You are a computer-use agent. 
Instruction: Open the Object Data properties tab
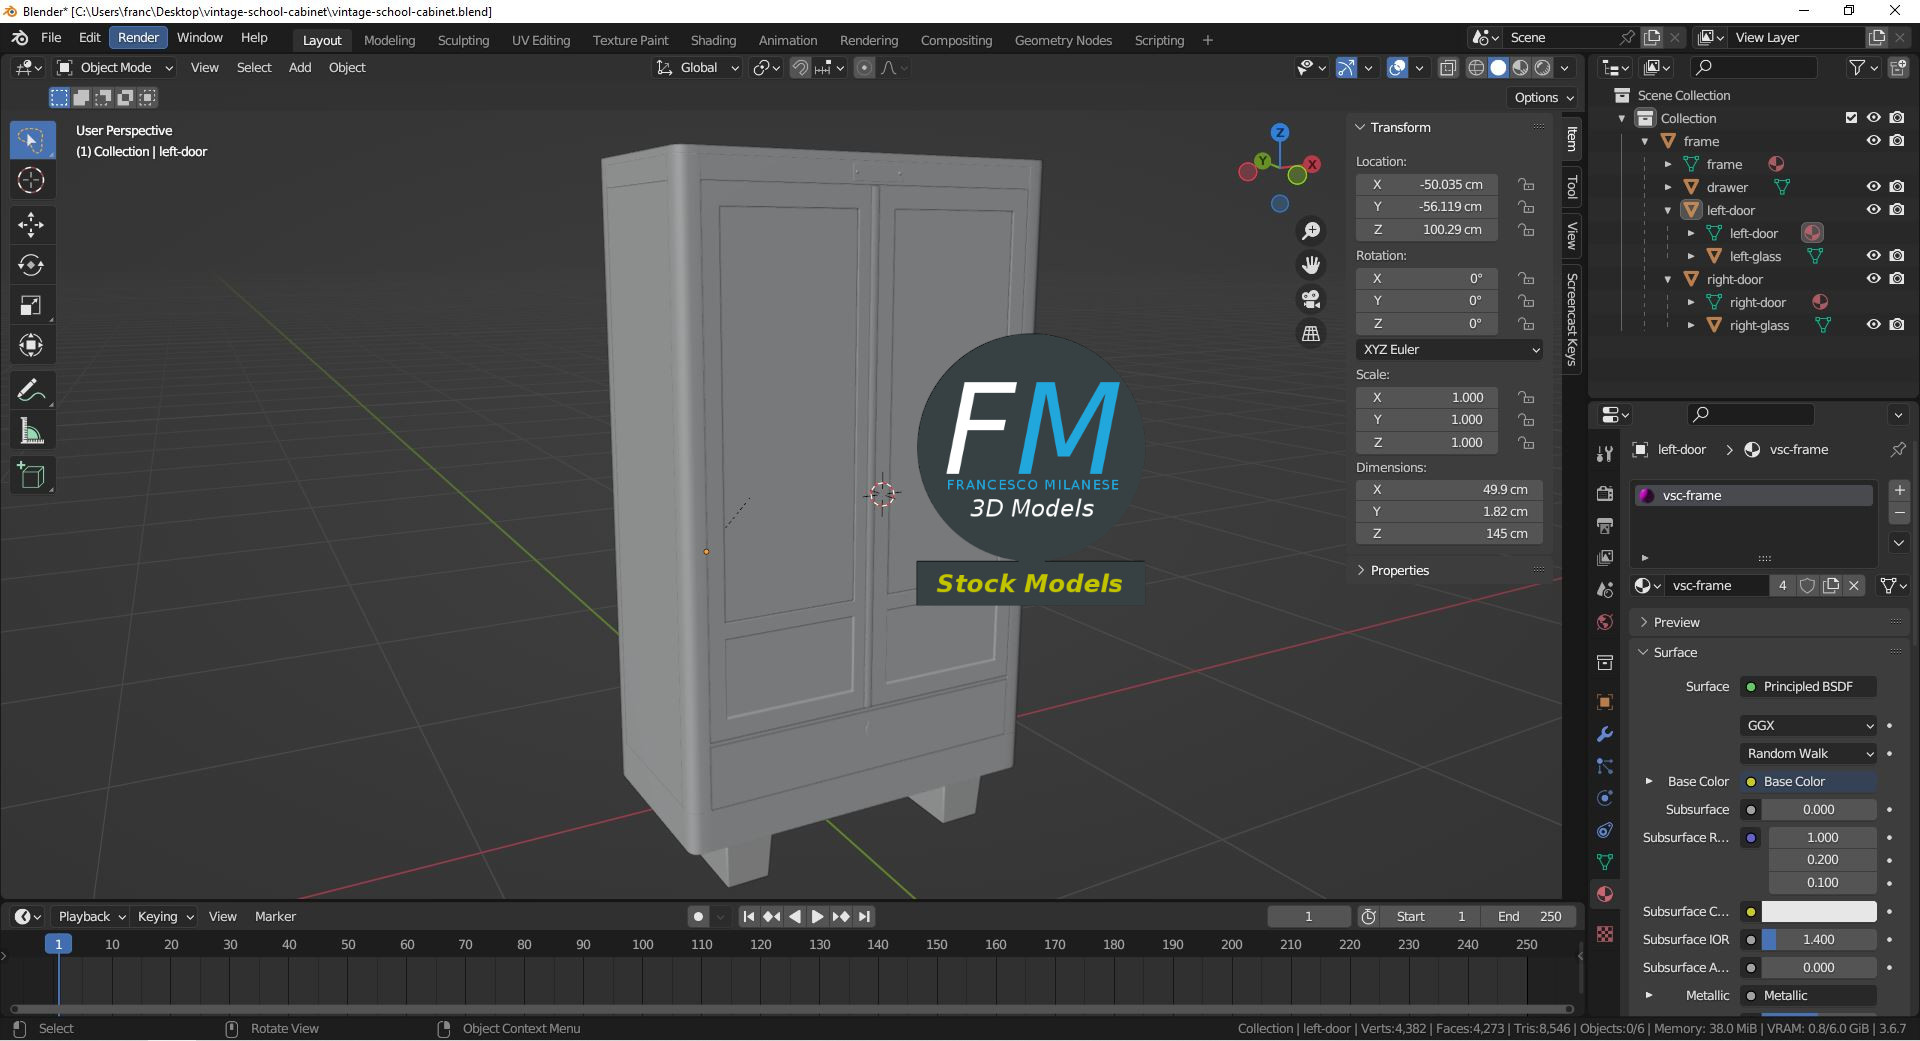click(1605, 862)
